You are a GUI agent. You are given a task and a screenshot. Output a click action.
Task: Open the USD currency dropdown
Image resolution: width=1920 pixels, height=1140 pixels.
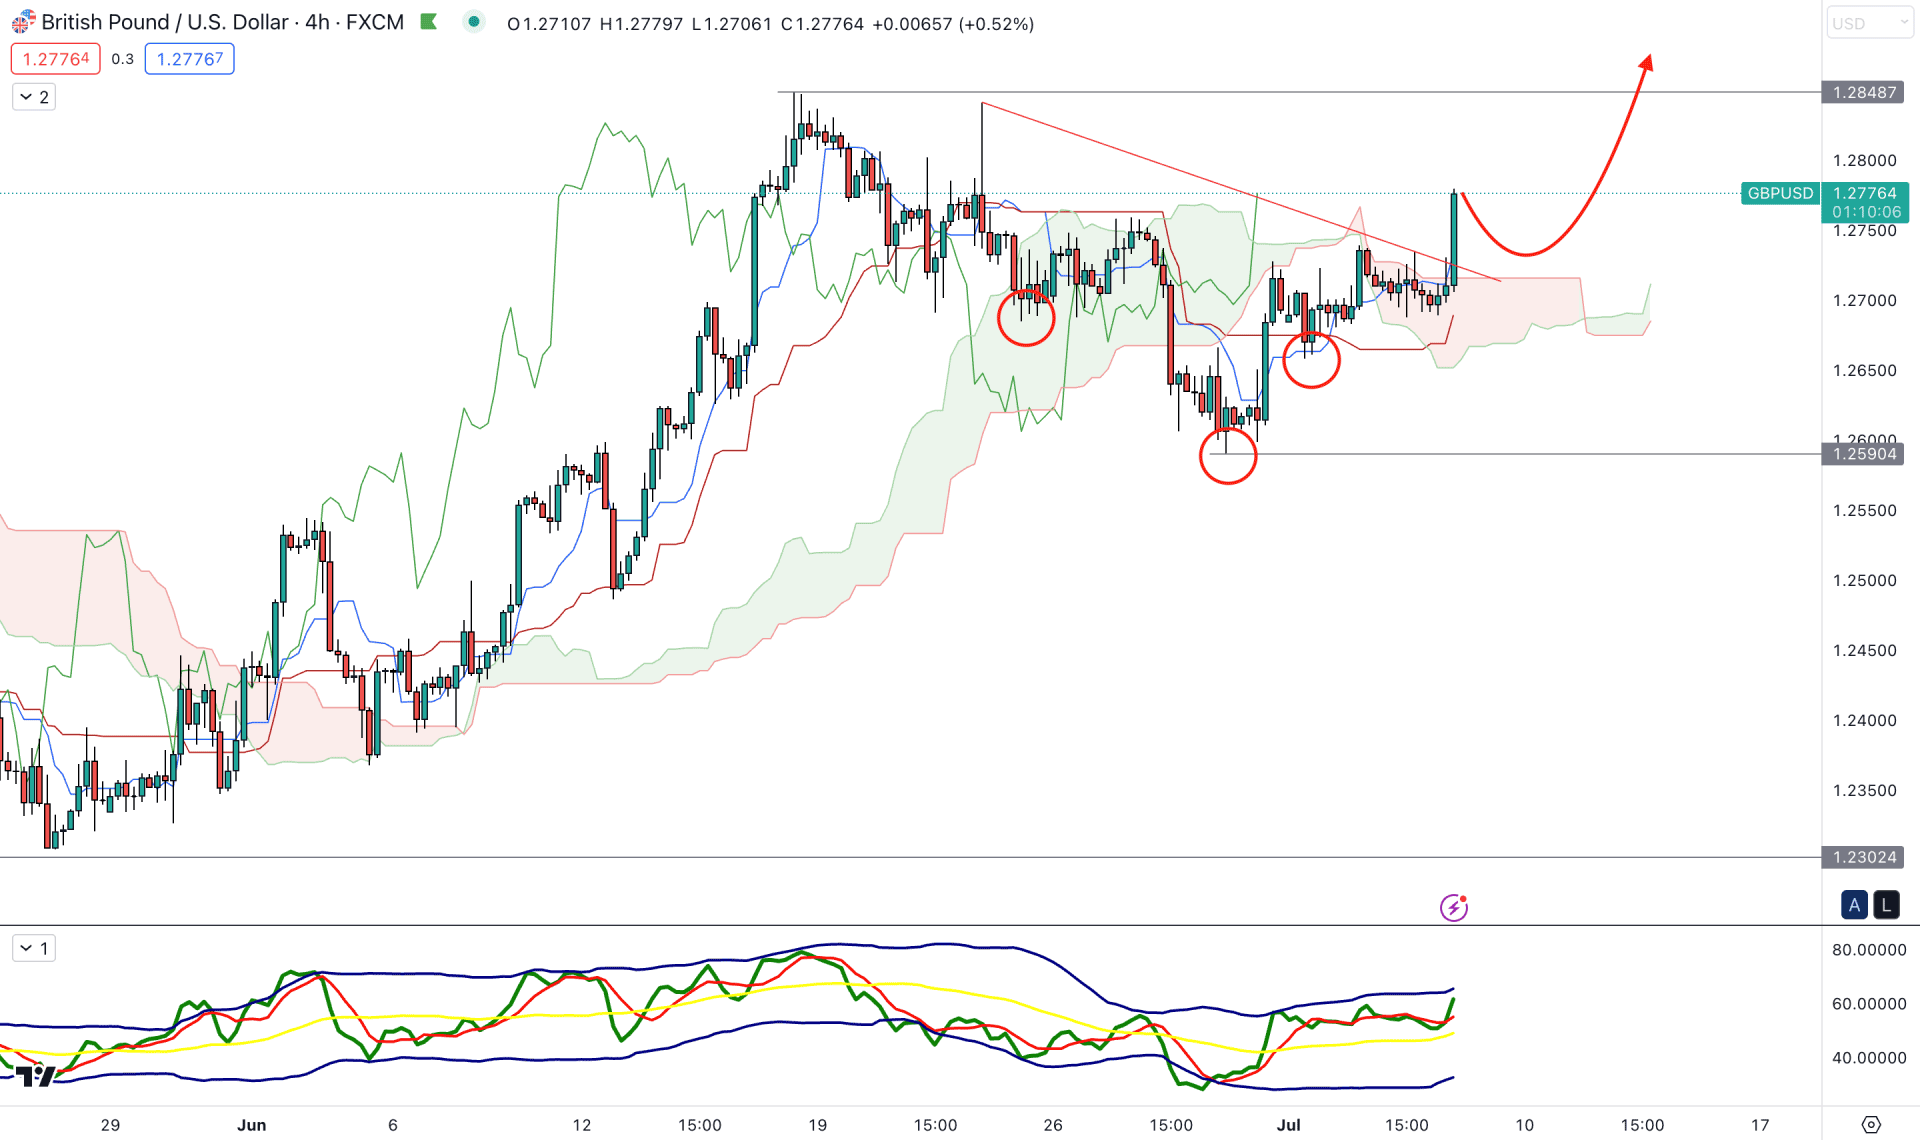(x=1869, y=23)
